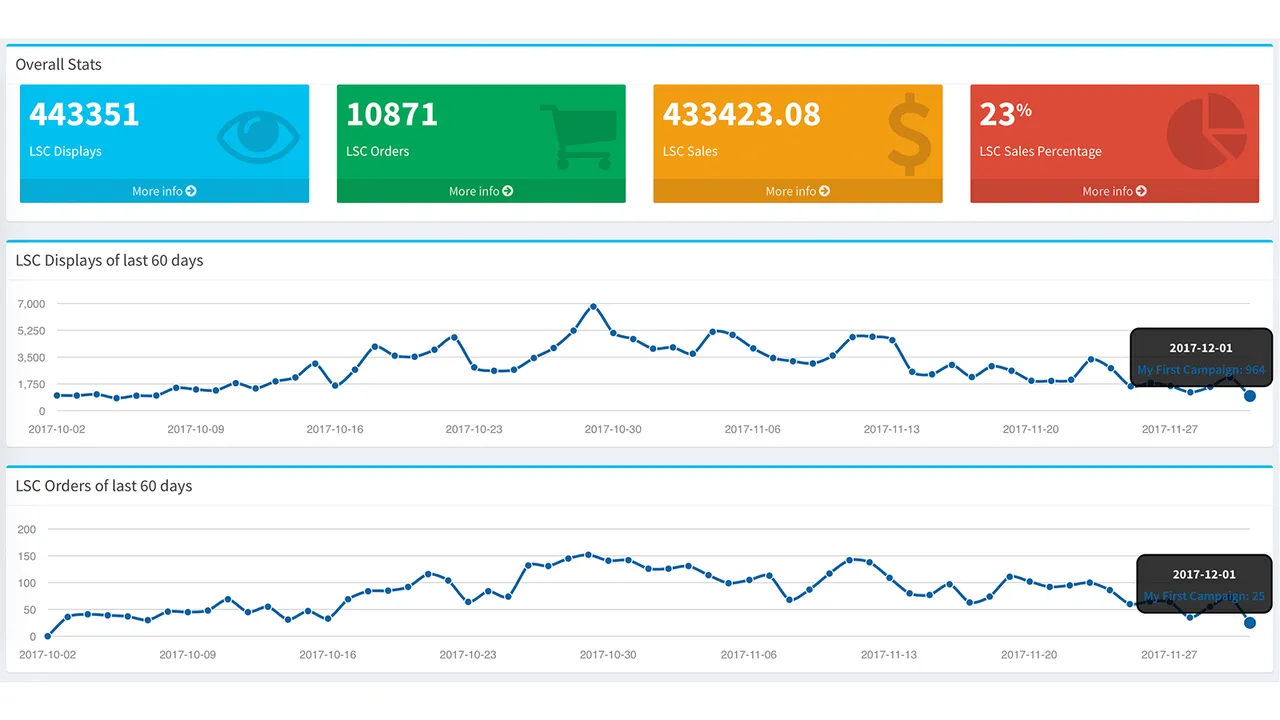Click the 433423.08 sales total value

pyautogui.click(x=741, y=115)
